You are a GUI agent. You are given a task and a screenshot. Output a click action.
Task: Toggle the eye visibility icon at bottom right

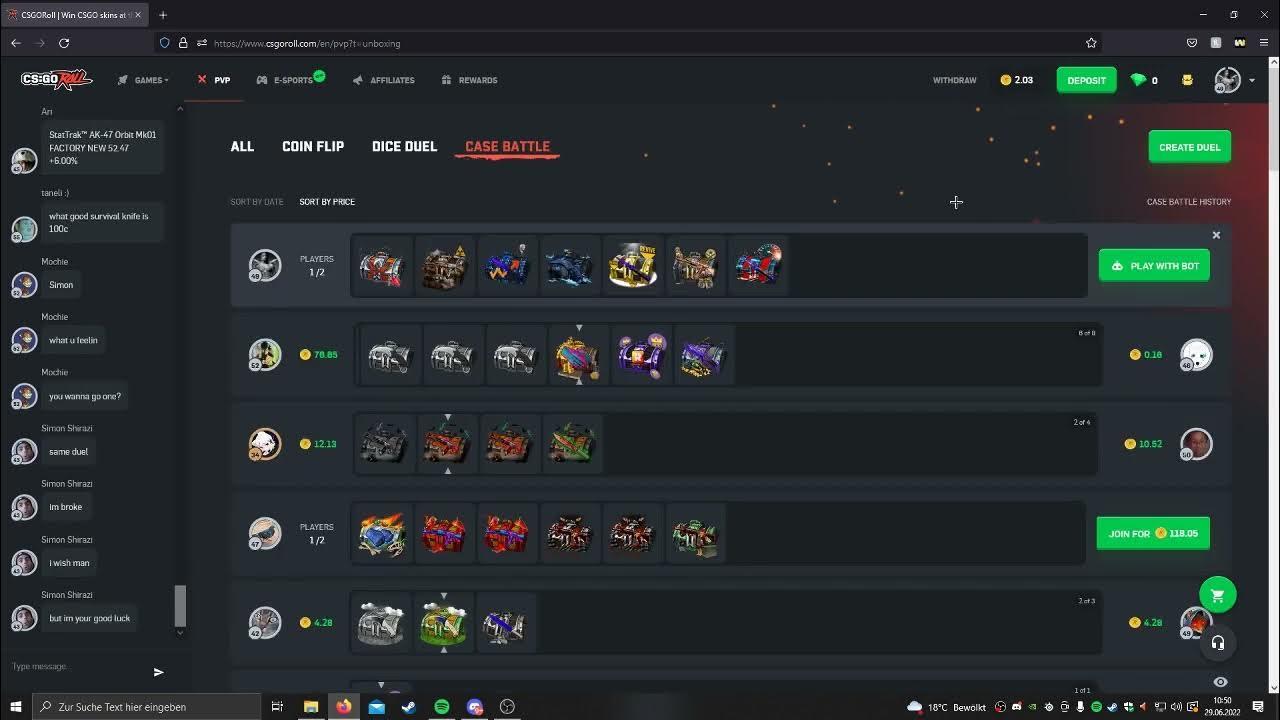1220,682
